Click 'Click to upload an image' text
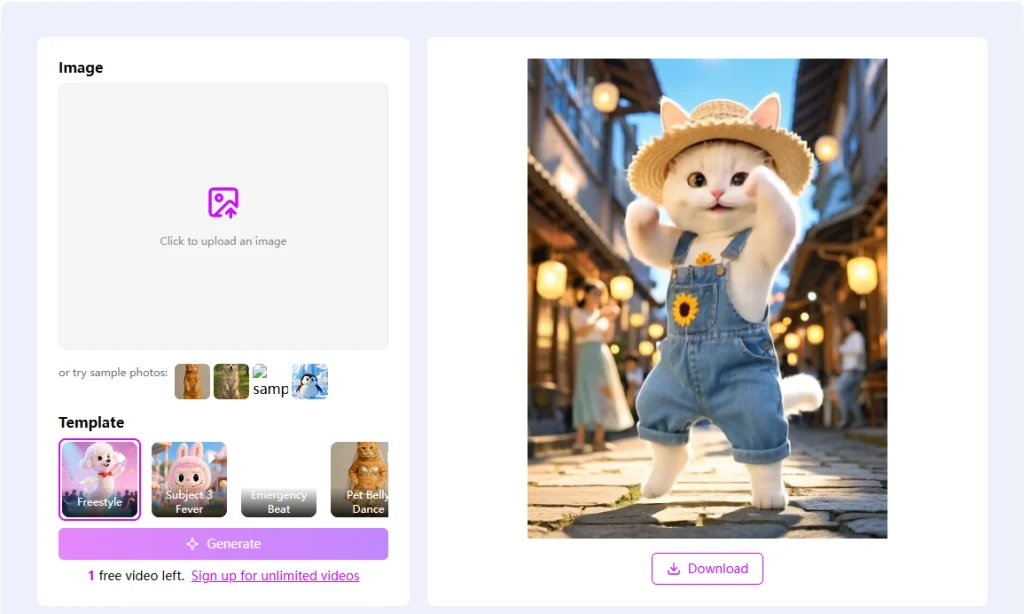 coord(223,241)
